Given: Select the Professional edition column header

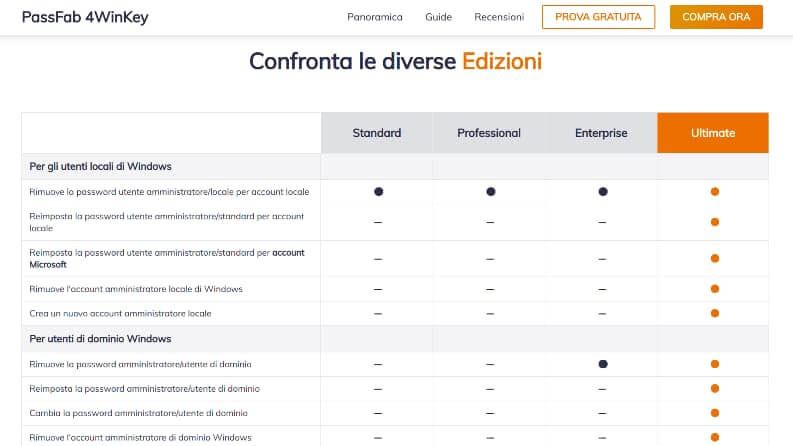Looking at the screenshot, I should 489,133.
